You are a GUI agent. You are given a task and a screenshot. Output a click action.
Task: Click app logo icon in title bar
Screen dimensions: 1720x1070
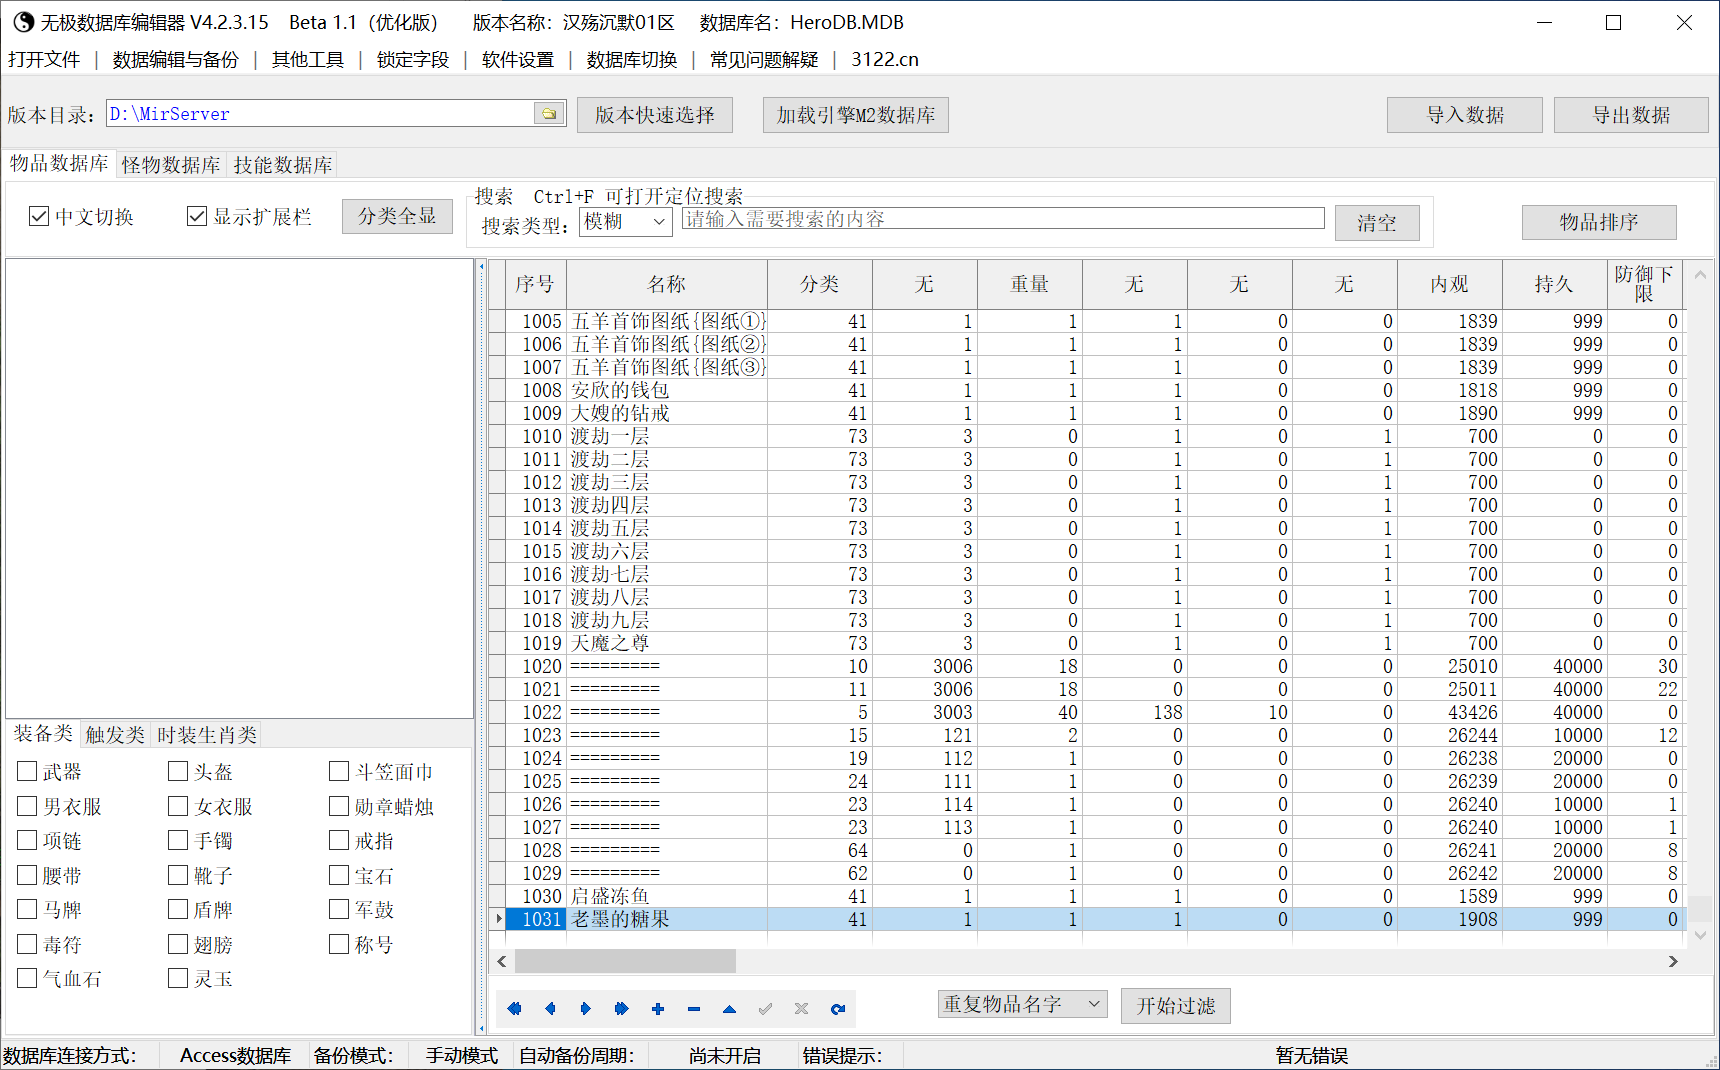coord(23,22)
